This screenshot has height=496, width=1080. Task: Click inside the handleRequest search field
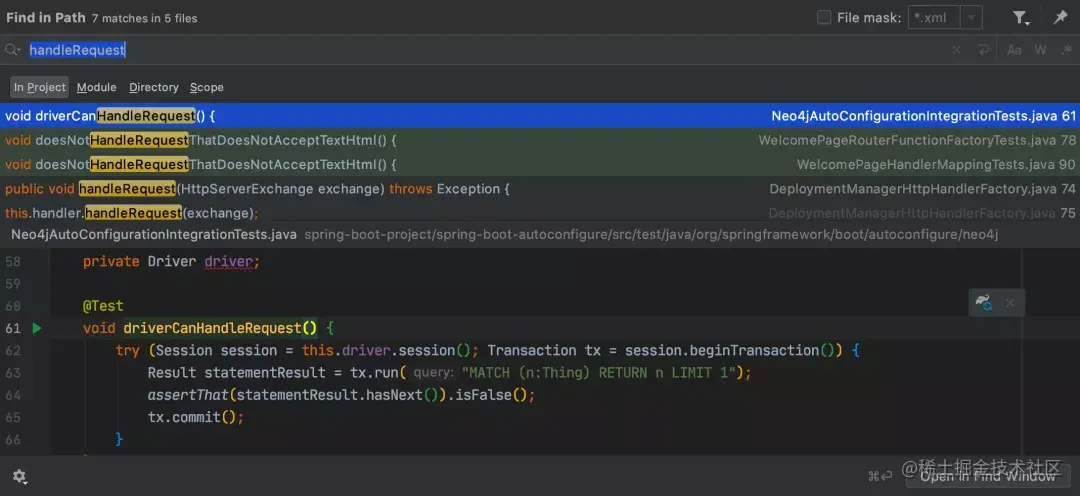point(482,50)
